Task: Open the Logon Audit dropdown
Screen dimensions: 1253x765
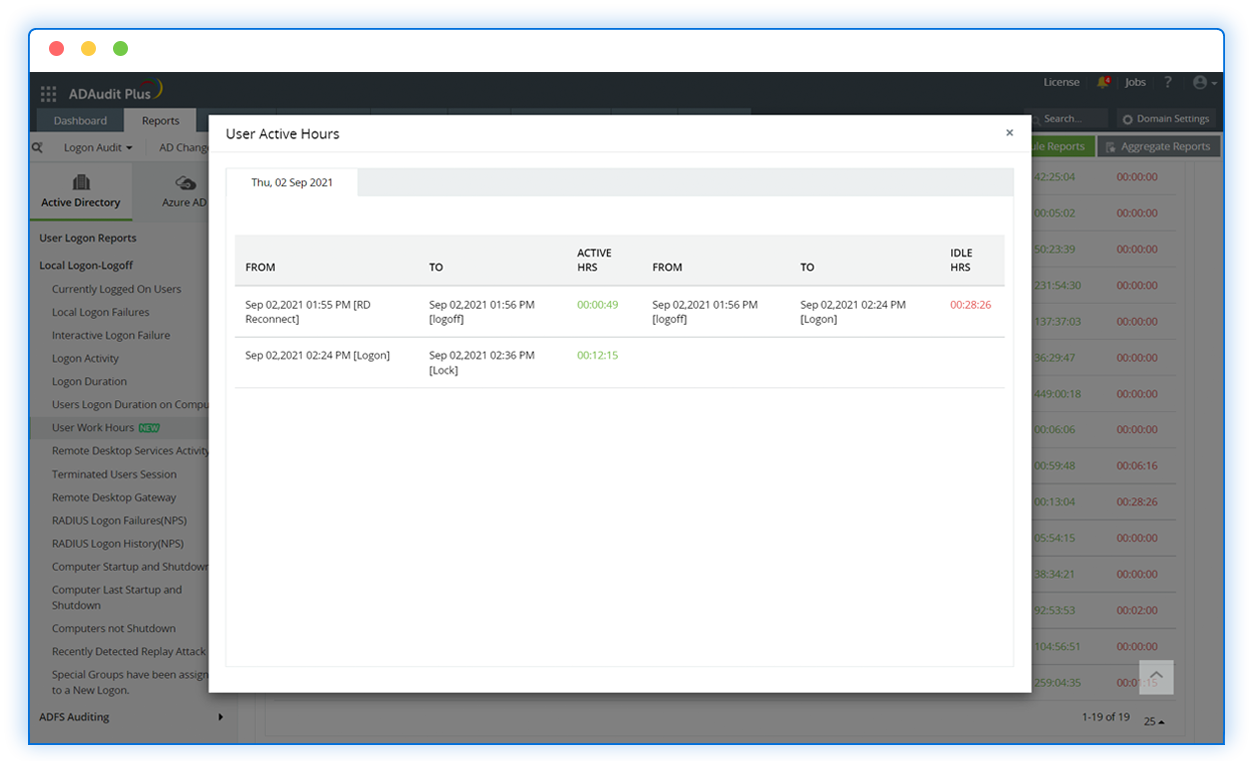Action: tap(97, 147)
